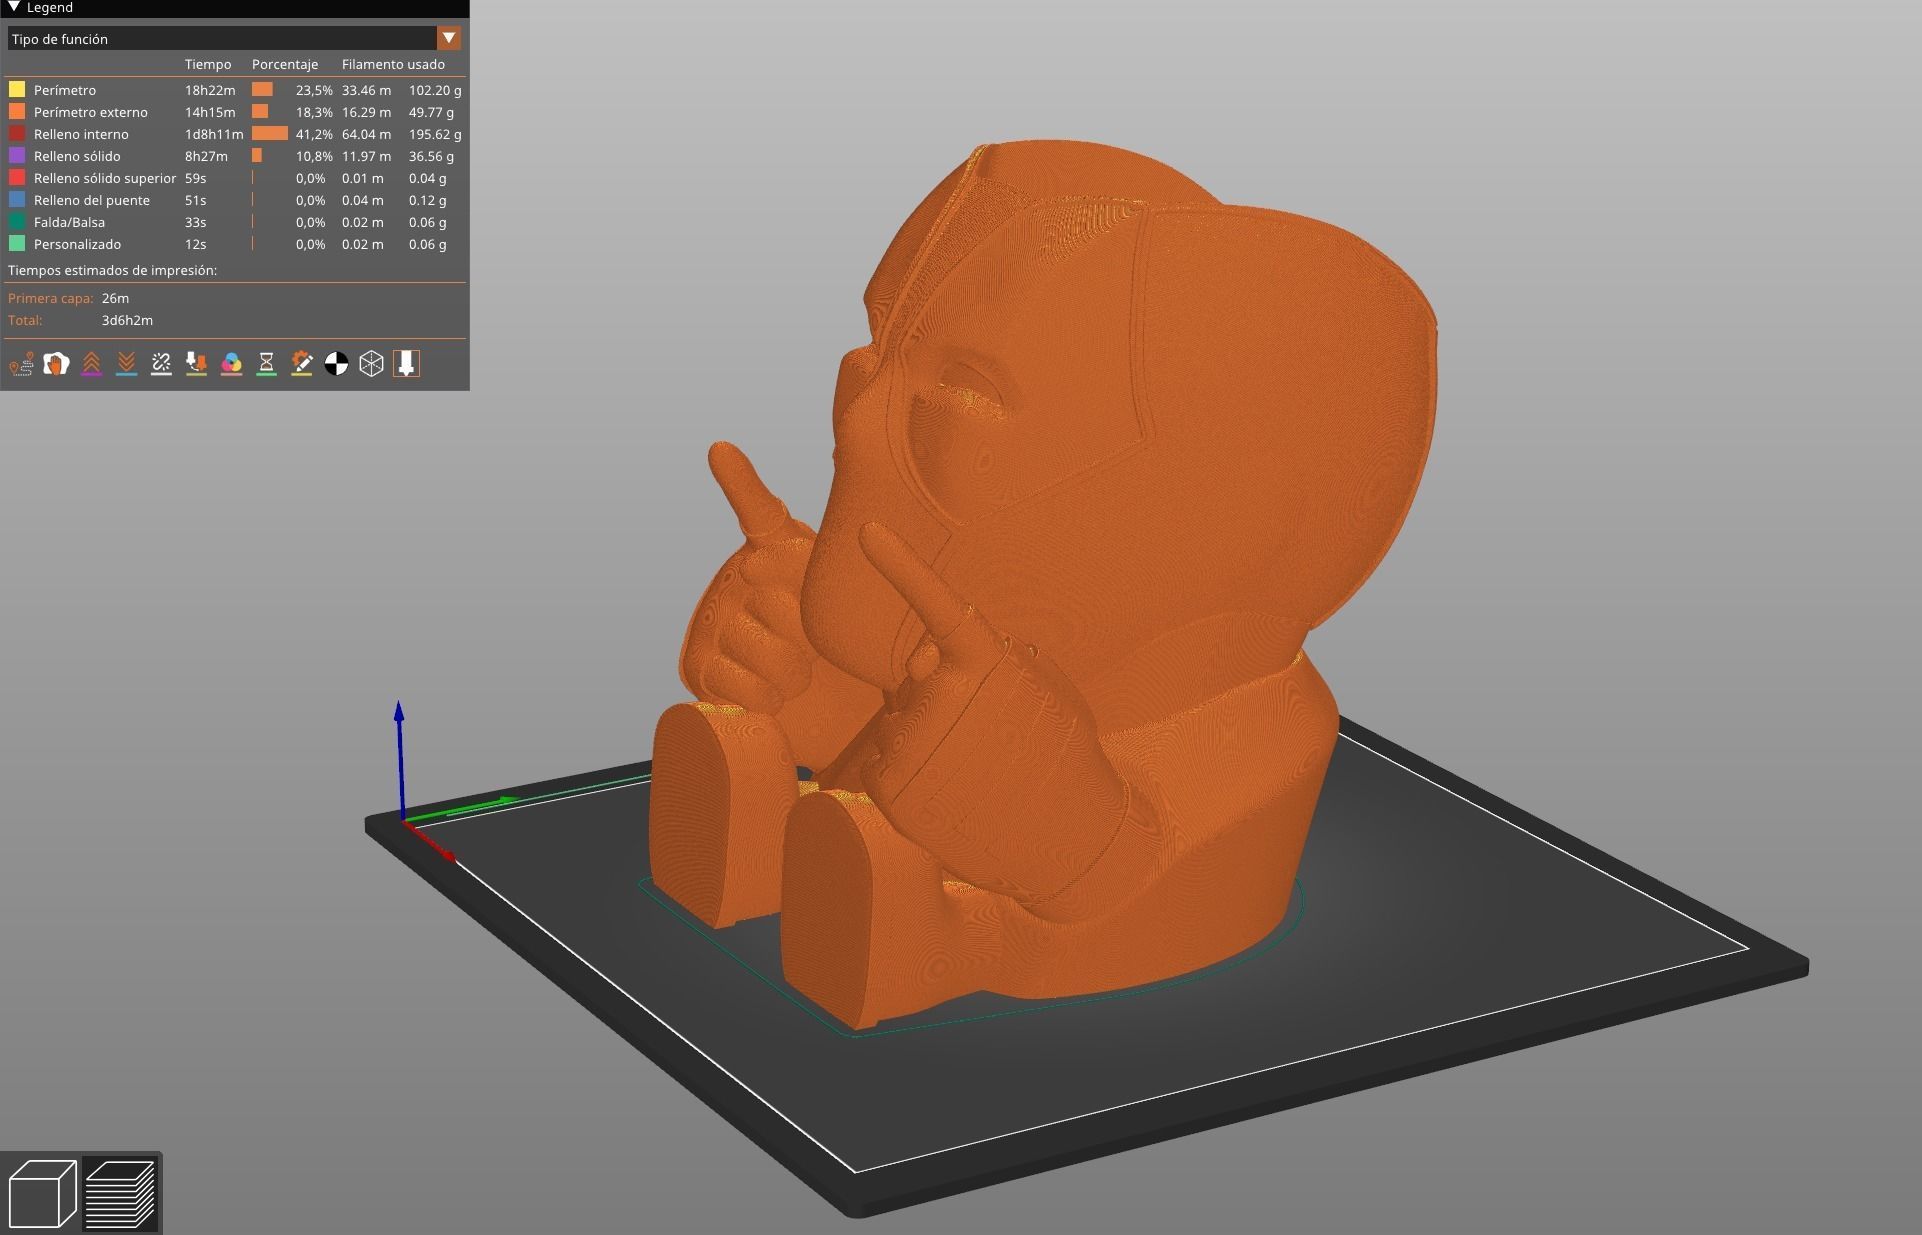
Task: Toggle deretractions down-arrows icon
Action: (127, 364)
